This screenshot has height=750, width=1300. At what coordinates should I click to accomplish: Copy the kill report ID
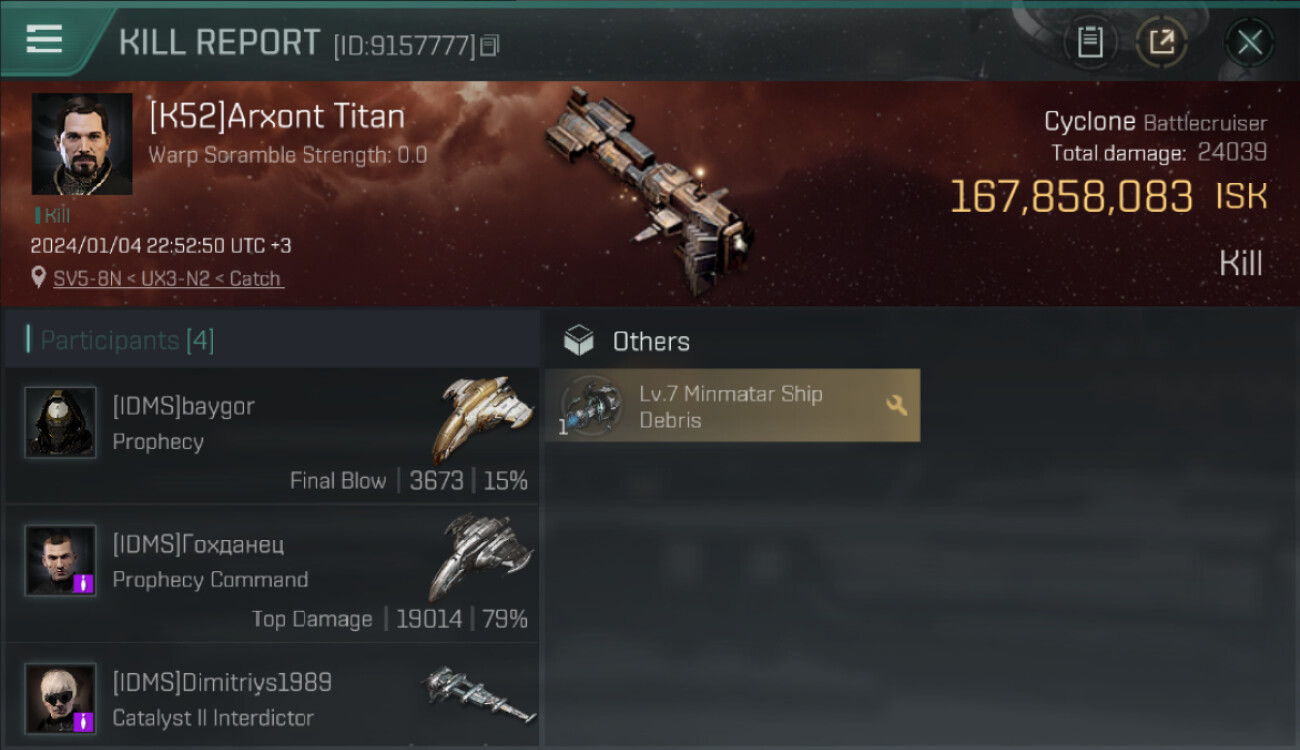point(489,46)
